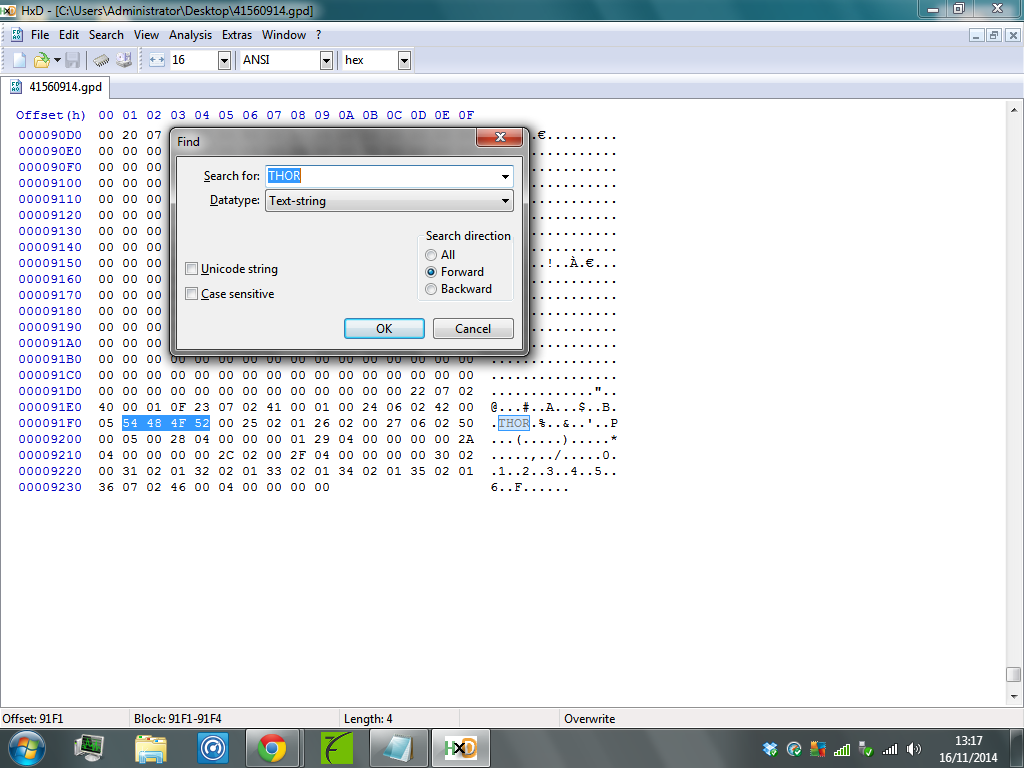Click the Open file folder icon
Screen dimensions: 1024x768
click(x=42, y=60)
